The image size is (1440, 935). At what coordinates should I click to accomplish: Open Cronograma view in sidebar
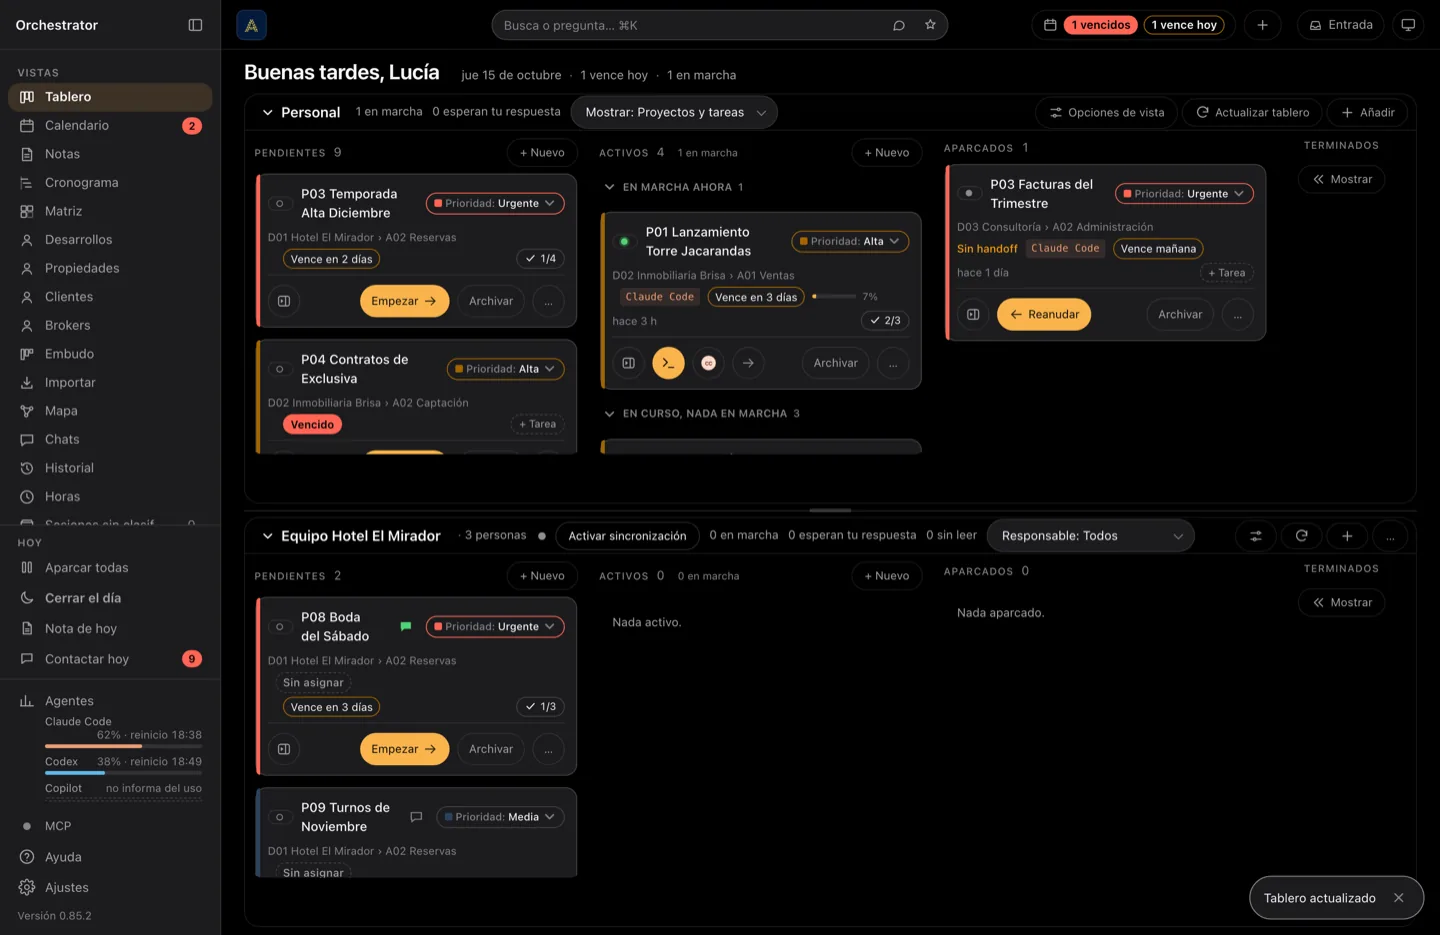pyautogui.click(x=110, y=183)
